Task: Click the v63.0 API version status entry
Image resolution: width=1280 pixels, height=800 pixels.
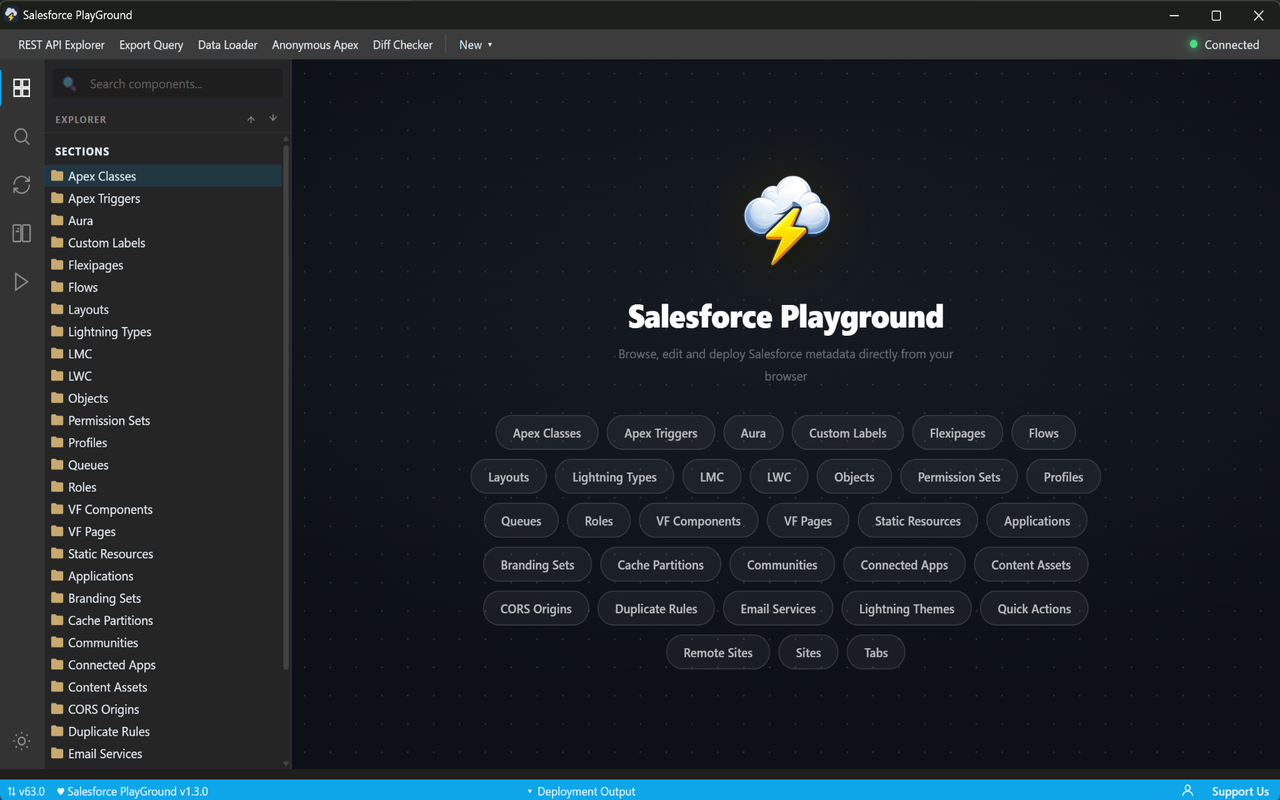Action: (x=26, y=791)
